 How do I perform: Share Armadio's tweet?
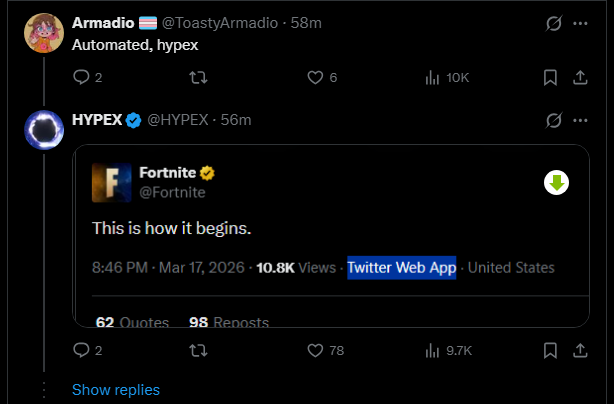tap(580, 77)
